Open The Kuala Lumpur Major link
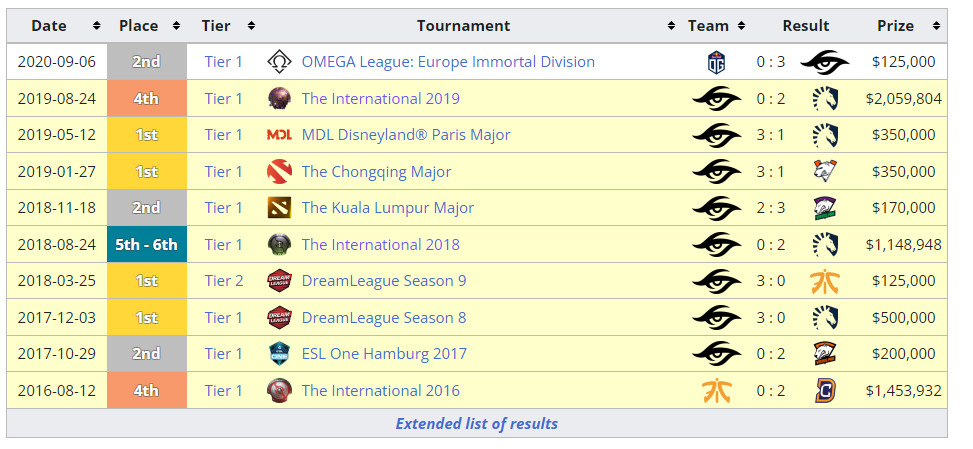The width and height of the screenshot is (973, 449). point(388,208)
